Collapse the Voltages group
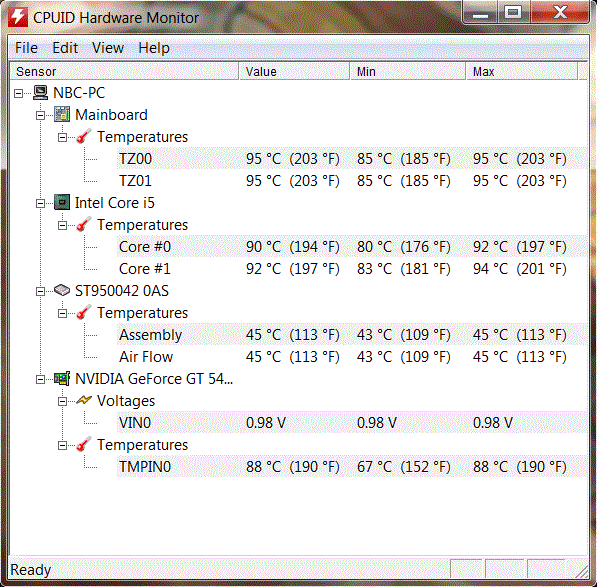The height and width of the screenshot is (587, 597). 62,401
